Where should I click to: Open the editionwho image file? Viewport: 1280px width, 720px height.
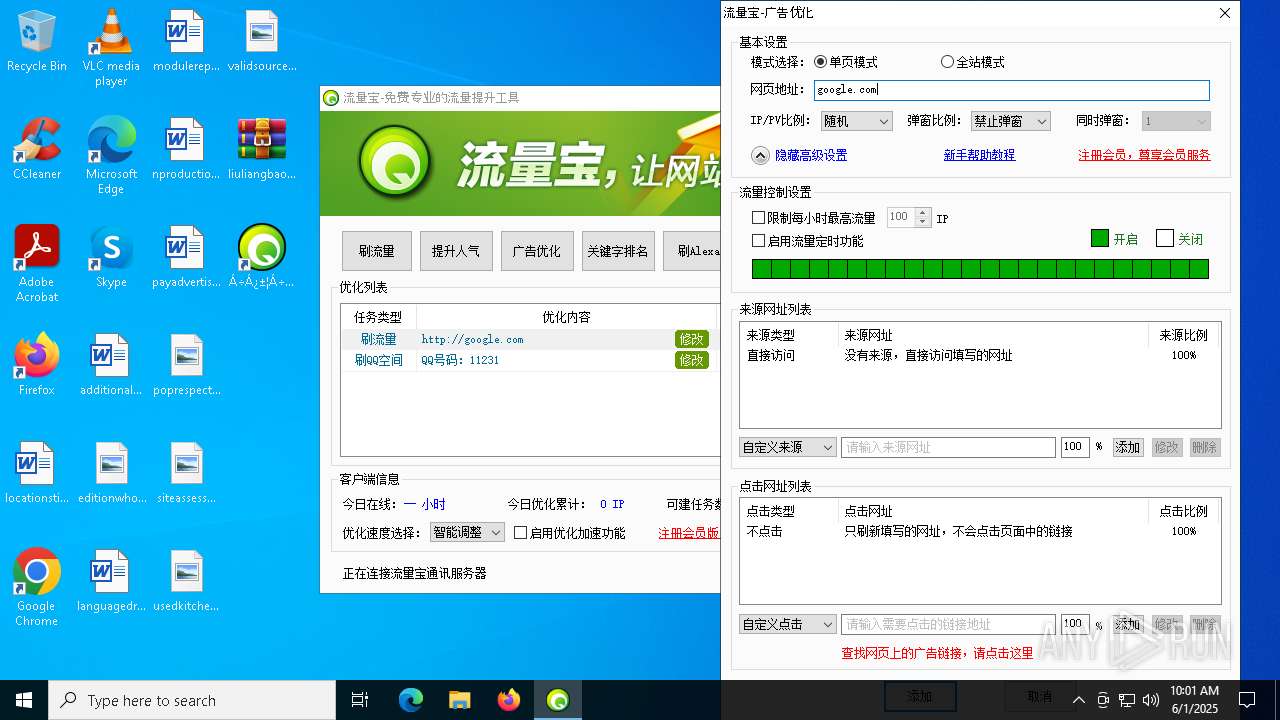111,472
